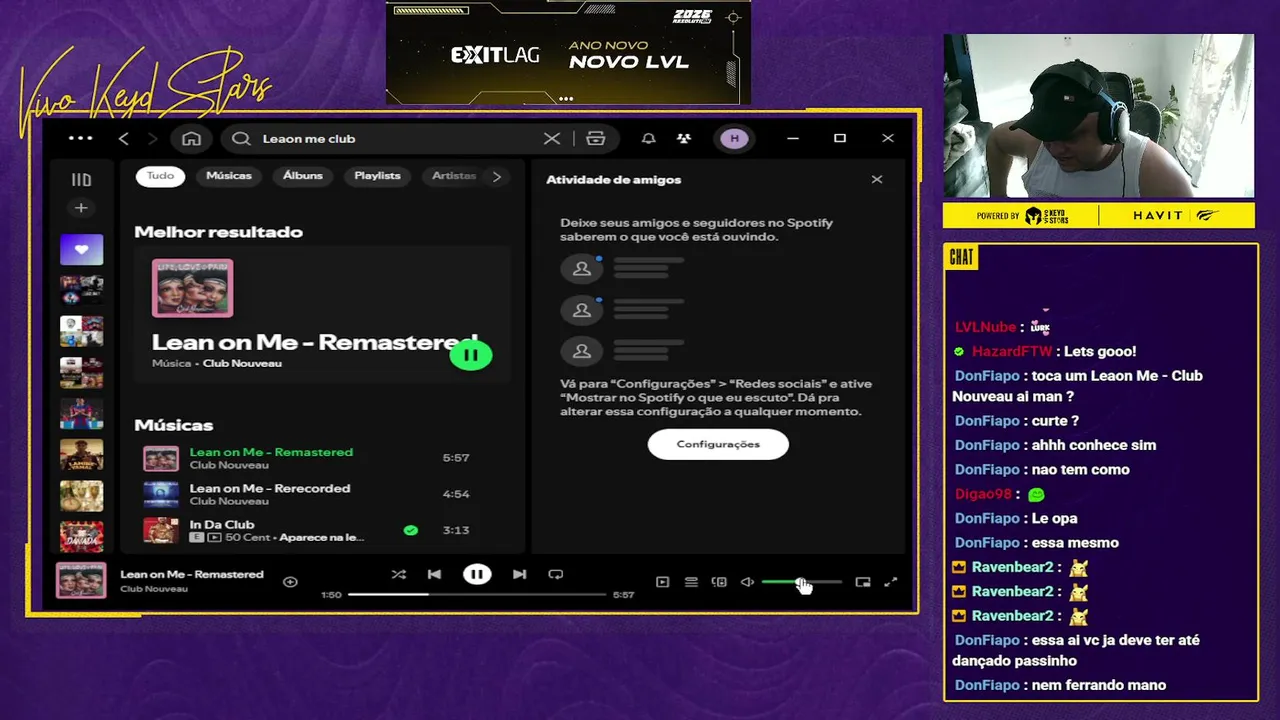This screenshot has height=720, width=1280.
Task: Open the Spotify Home page
Action: [191, 138]
